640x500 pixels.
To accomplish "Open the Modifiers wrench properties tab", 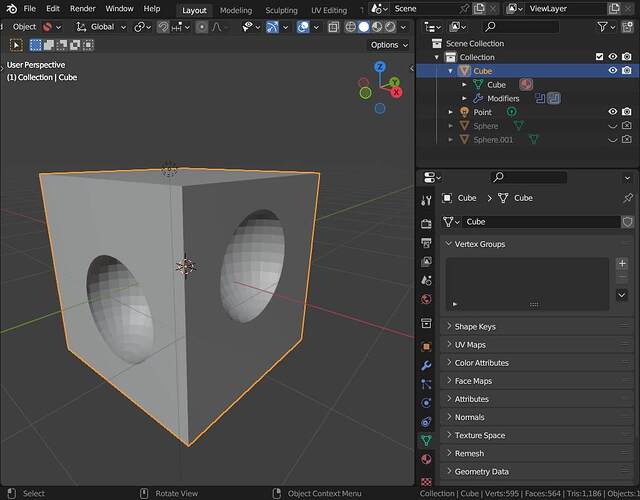I will pos(426,365).
